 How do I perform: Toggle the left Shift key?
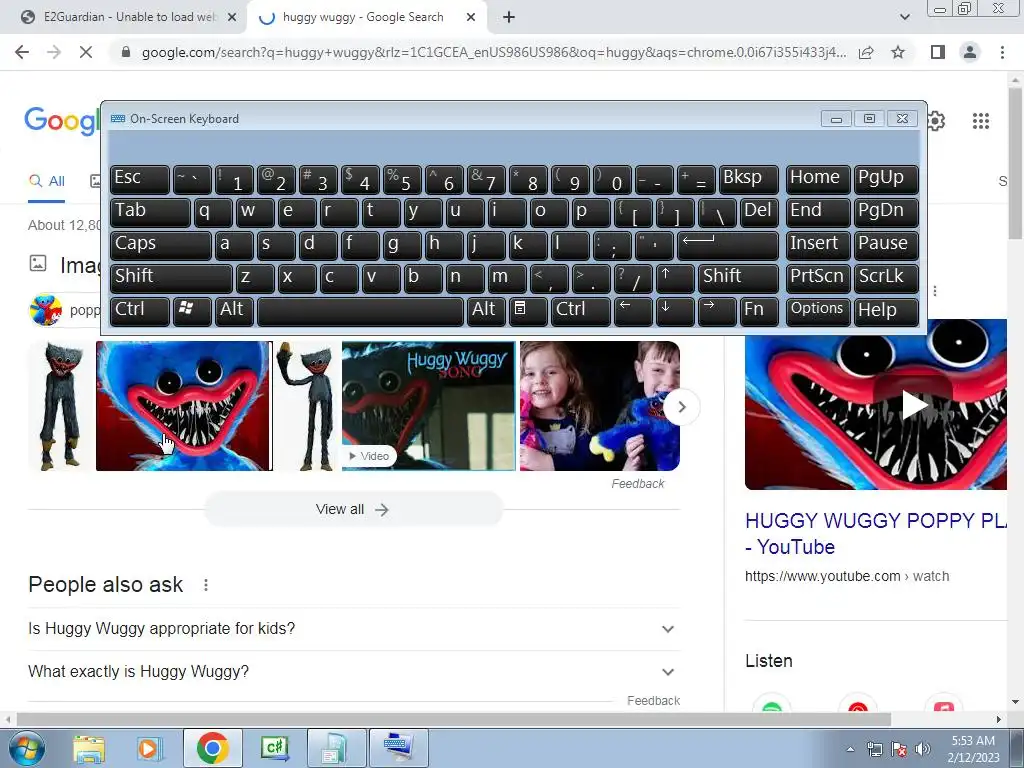tap(171, 278)
